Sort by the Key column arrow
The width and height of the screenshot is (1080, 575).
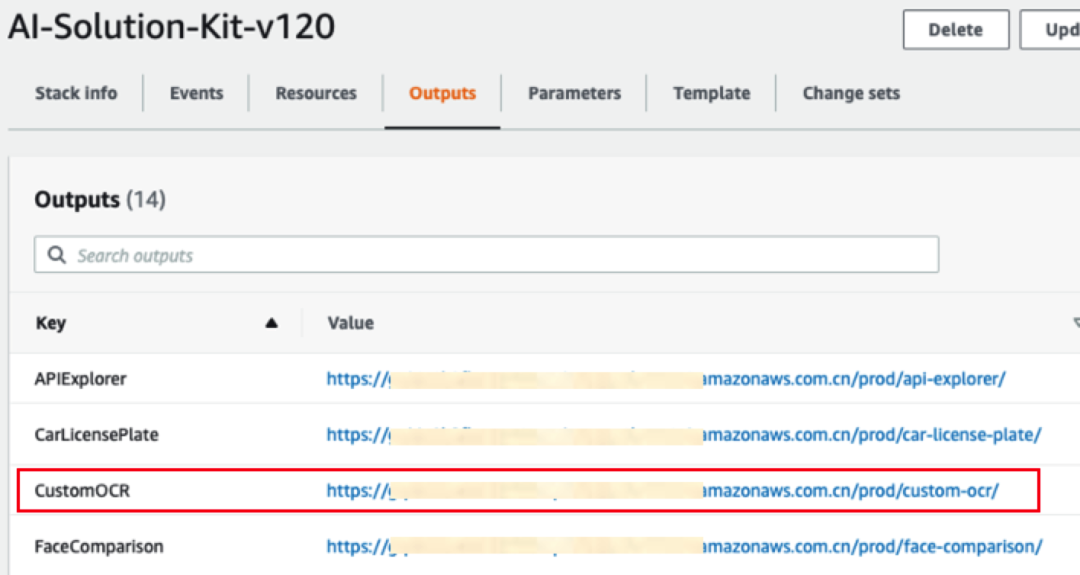point(271,323)
